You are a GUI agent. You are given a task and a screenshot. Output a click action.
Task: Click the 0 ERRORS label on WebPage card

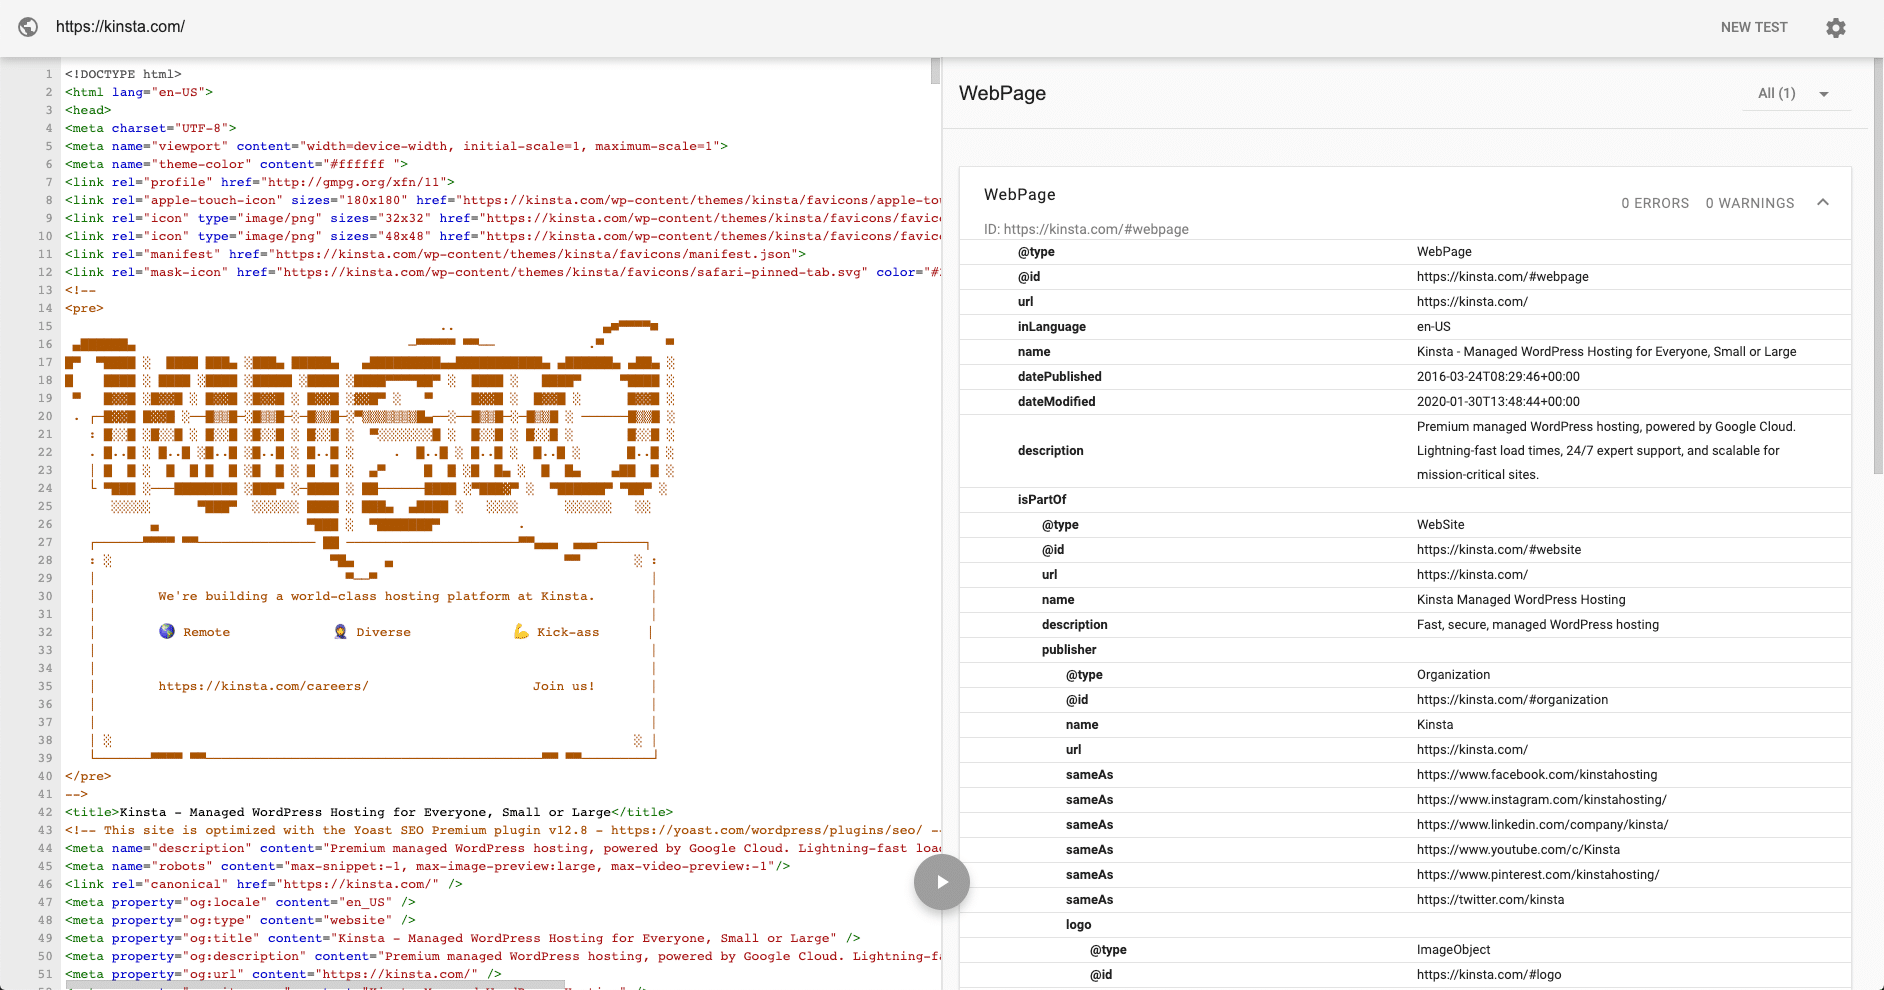1655,202
